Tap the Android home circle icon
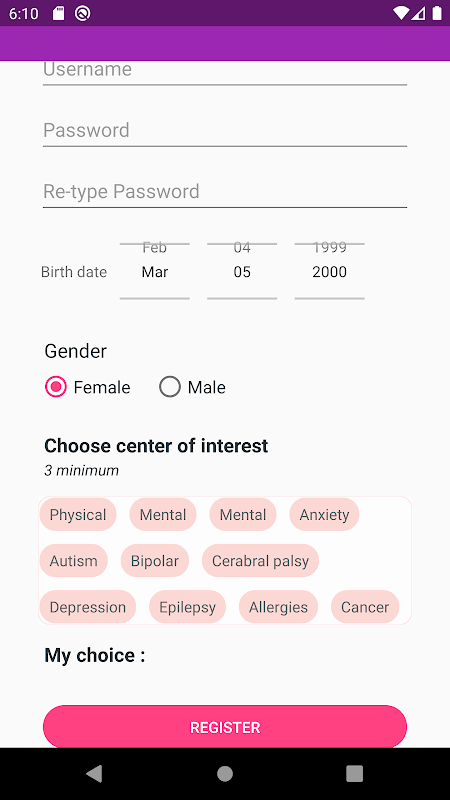The width and height of the screenshot is (450, 800). [224, 773]
